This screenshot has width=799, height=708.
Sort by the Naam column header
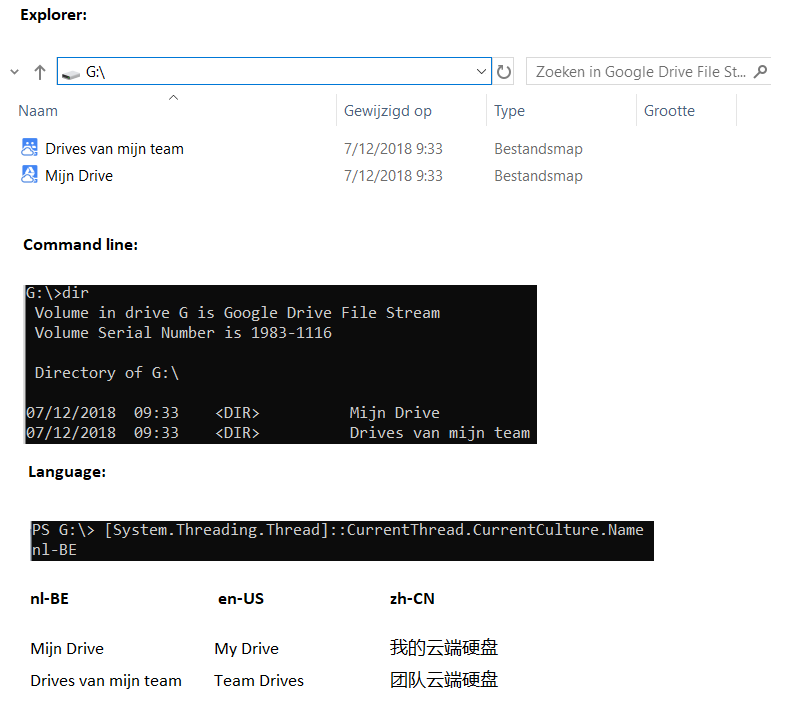click(38, 111)
